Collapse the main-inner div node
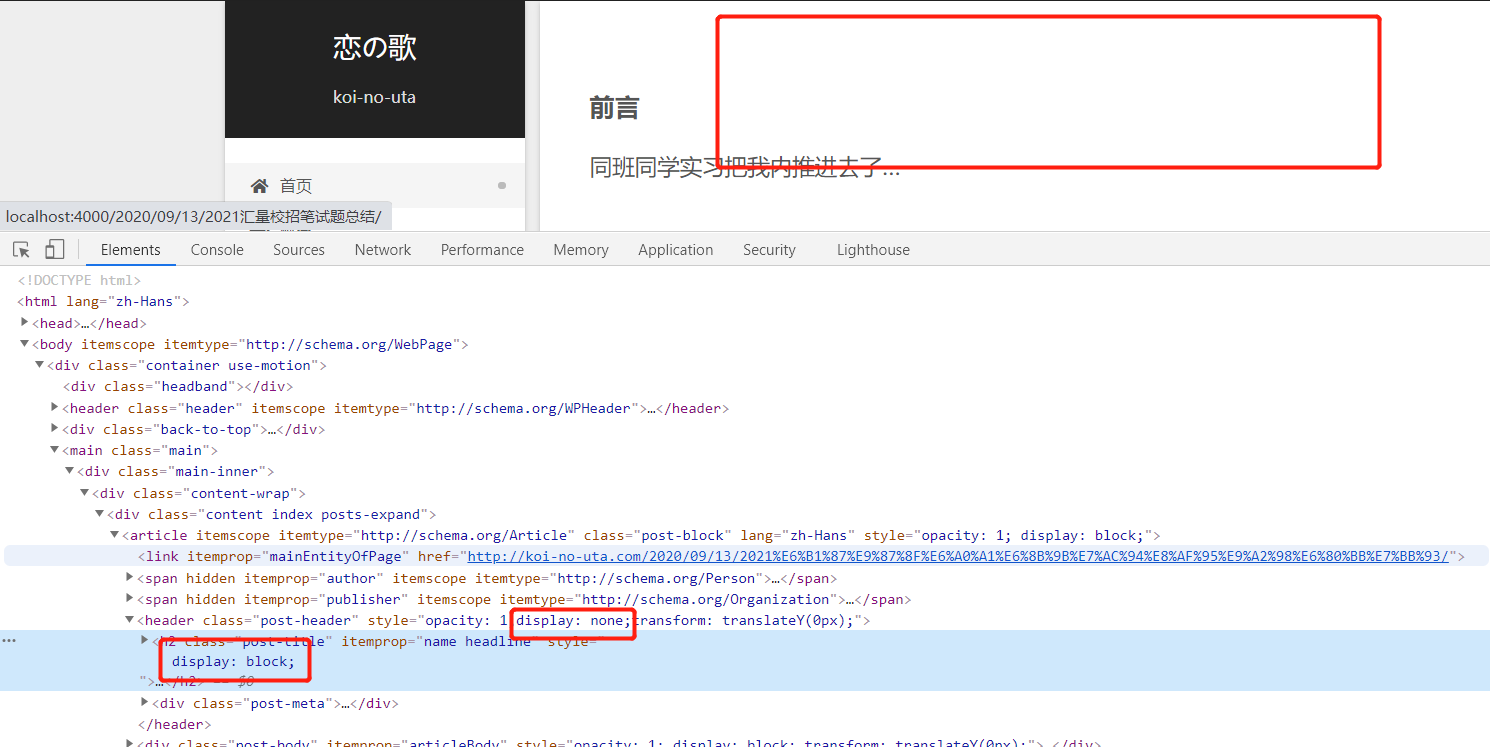Image resolution: width=1490 pixels, height=747 pixels. pyautogui.click(x=70, y=471)
